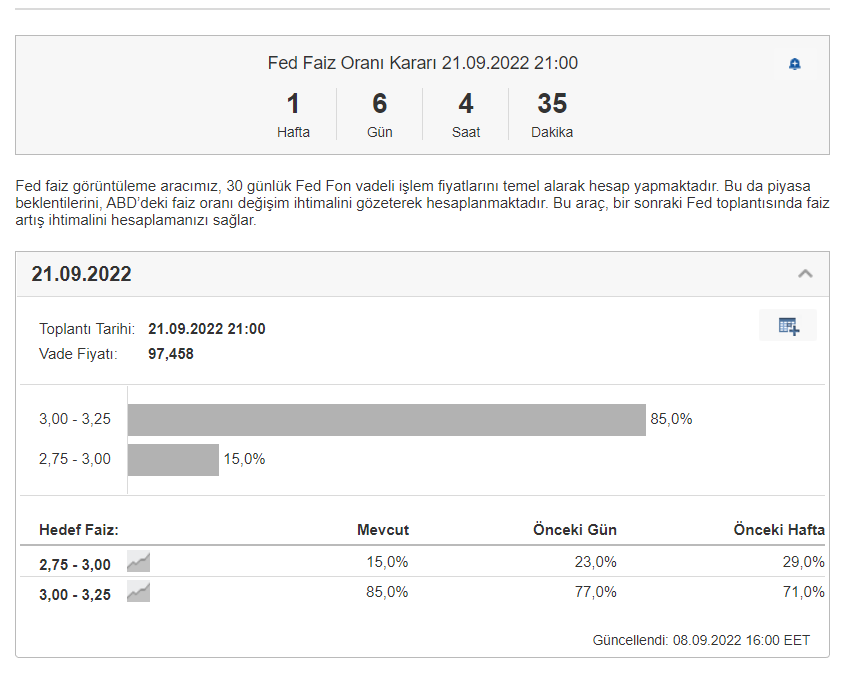Click the 15,0% probability bar
Image resolution: width=842 pixels, height=677 pixels.
pyautogui.click(x=173, y=460)
